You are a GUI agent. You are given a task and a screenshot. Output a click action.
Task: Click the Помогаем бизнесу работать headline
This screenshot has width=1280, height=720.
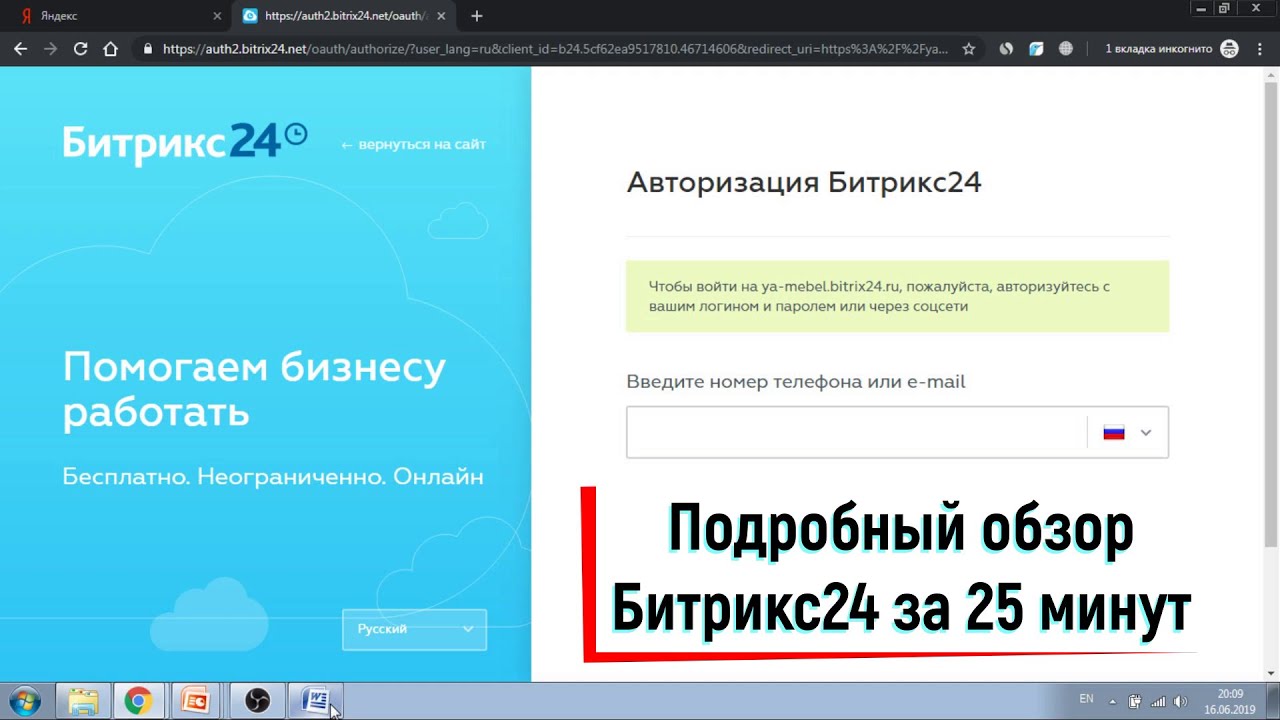(254, 390)
